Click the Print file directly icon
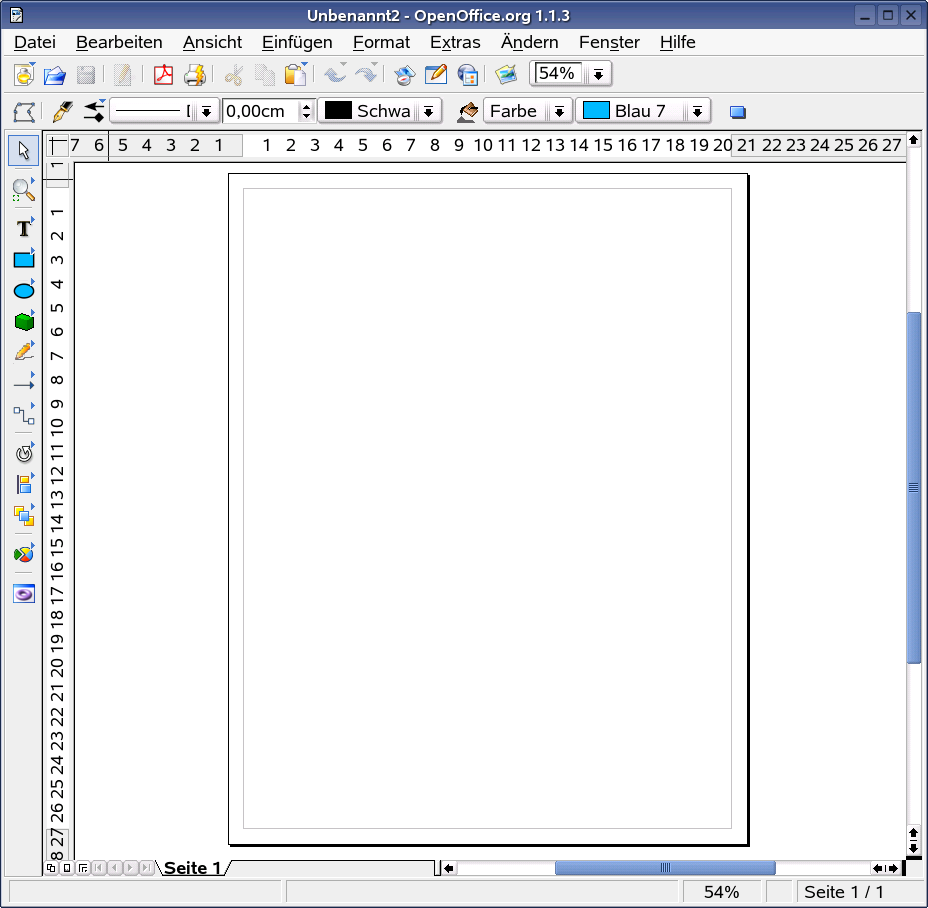Screen dimensions: 928x908 click(196, 74)
